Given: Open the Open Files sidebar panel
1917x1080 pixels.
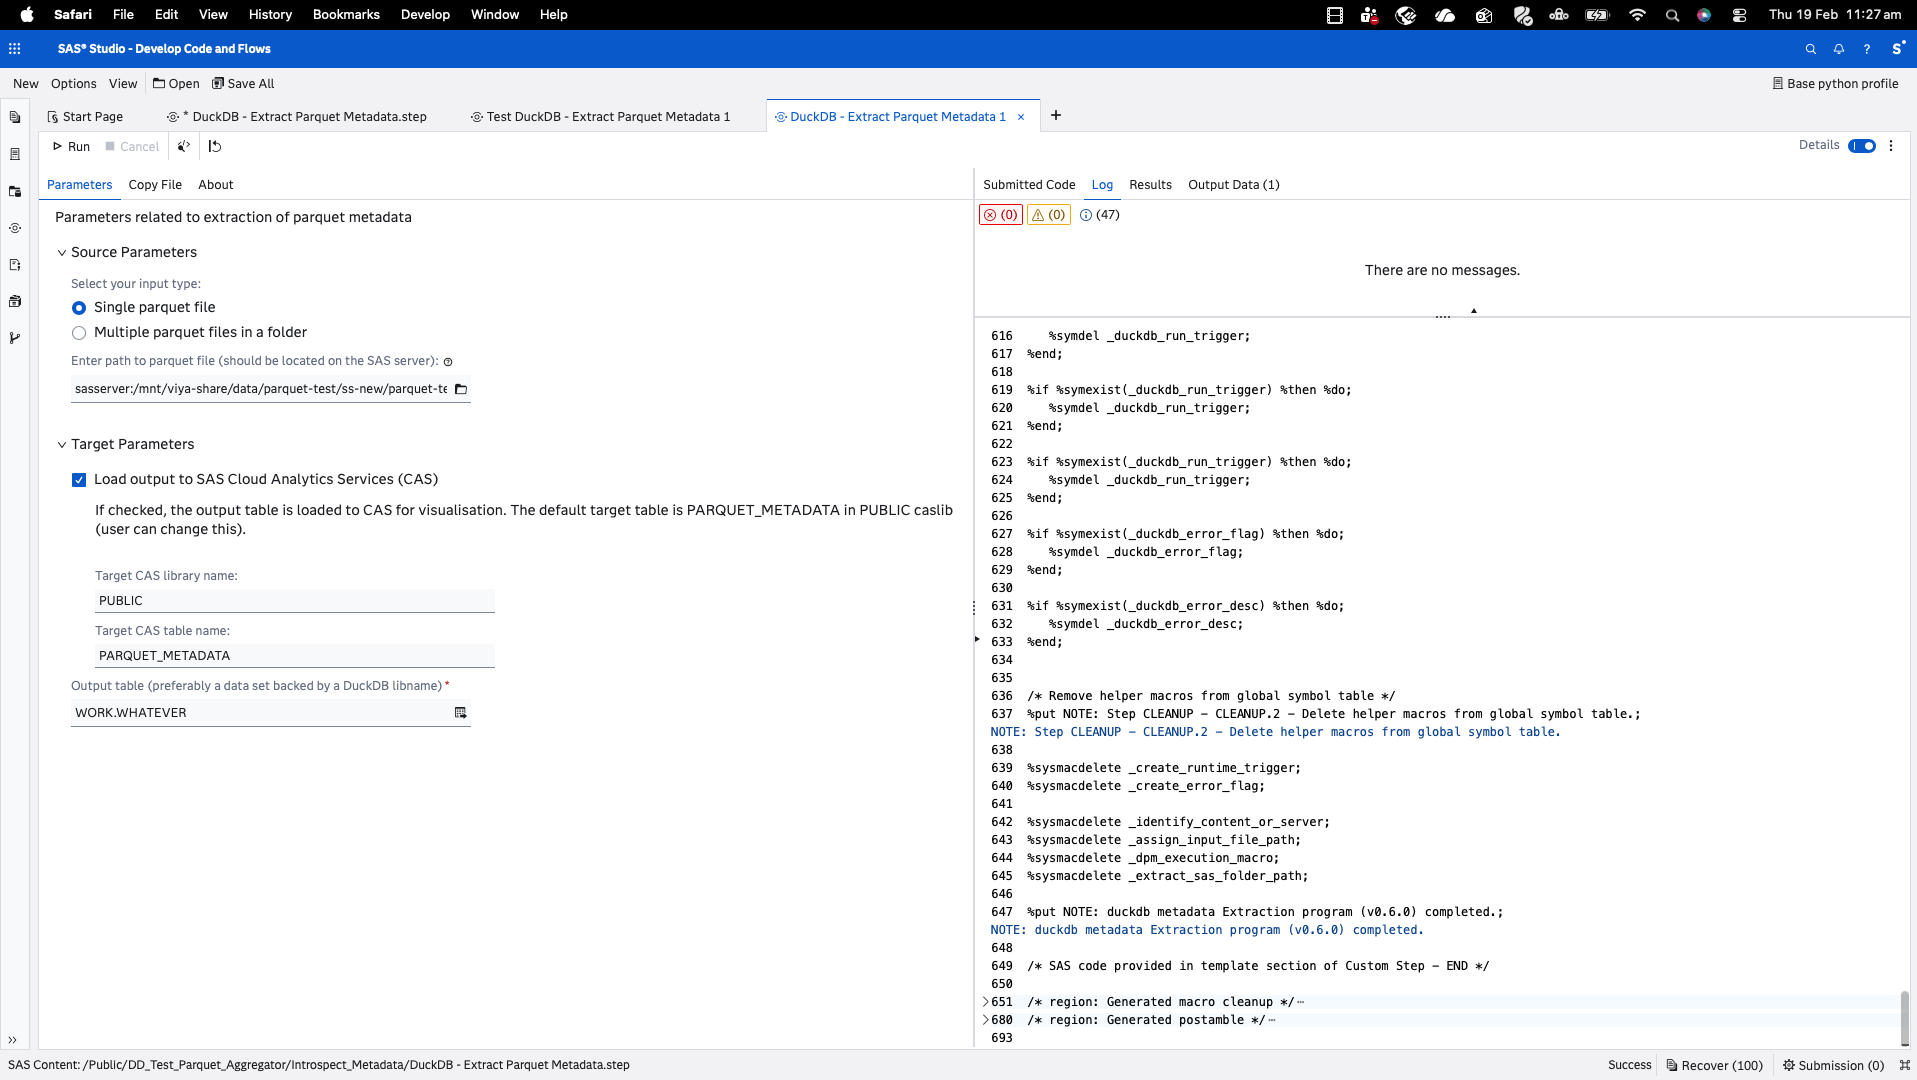Looking at the screenshot, I should tap(15, 118).
